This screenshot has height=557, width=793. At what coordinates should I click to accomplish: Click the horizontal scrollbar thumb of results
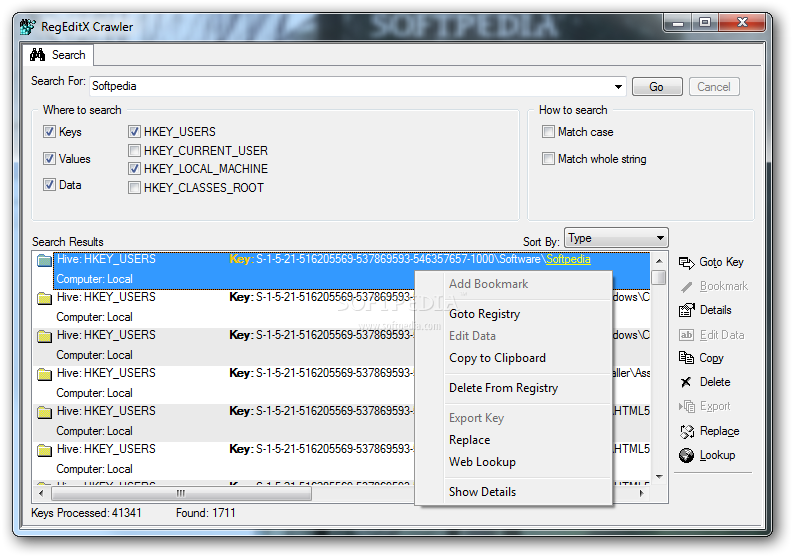click(182, 493)
